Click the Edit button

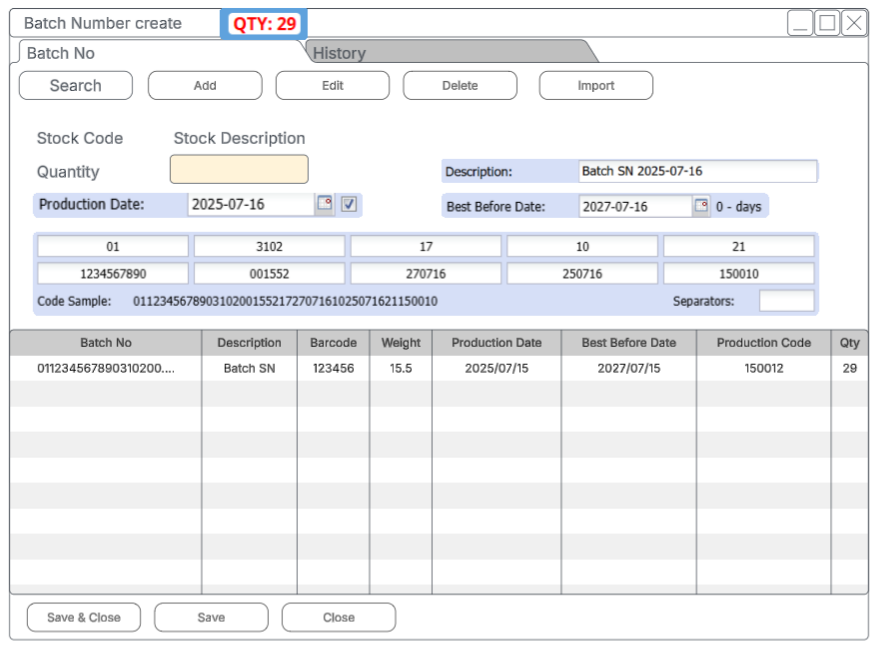pyautogui.click(x=333, y=86)
